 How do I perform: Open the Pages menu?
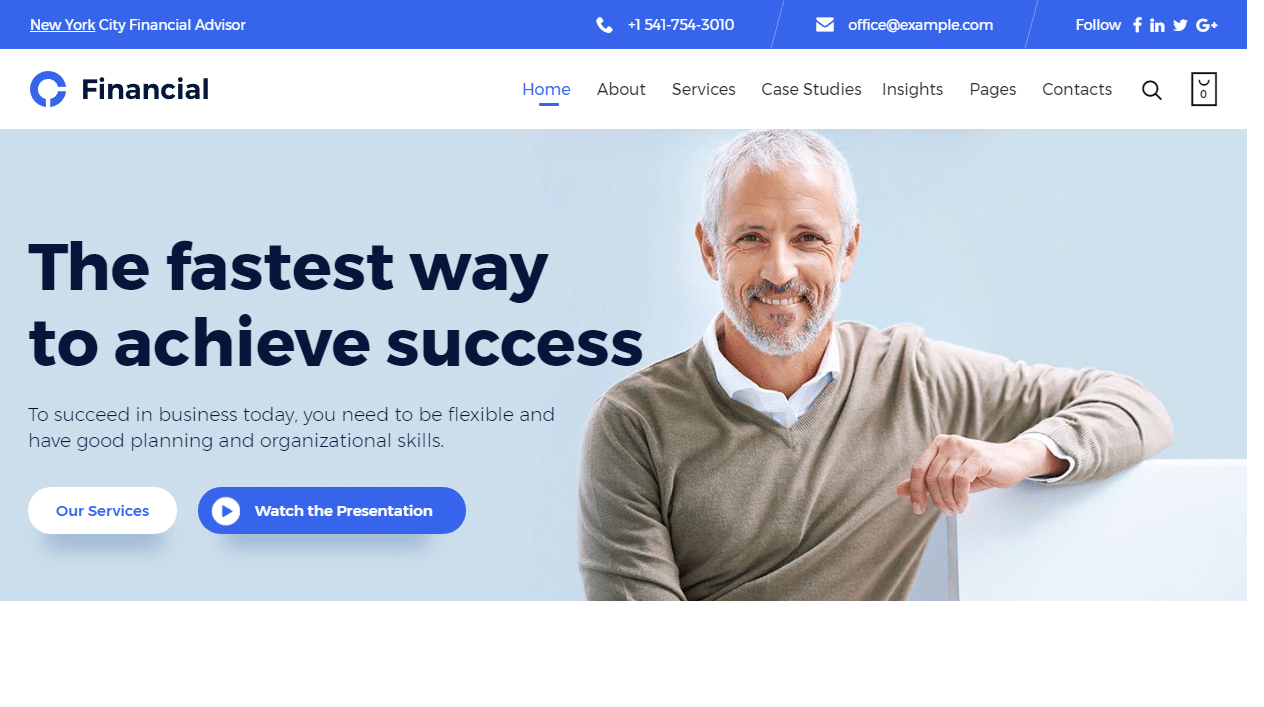point(993,89)
